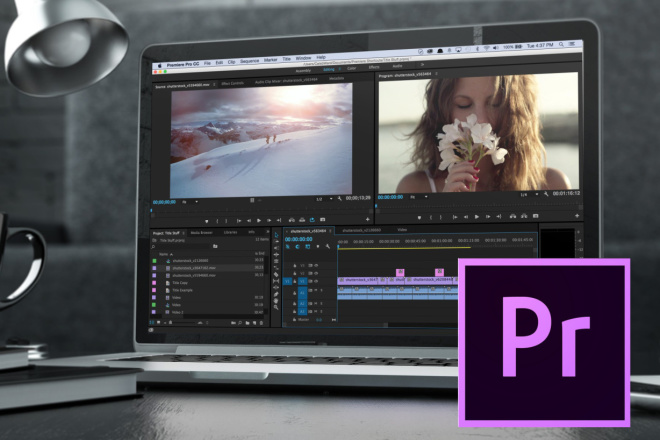
Task: Switch to the Audio workspace
Action: 397,66
